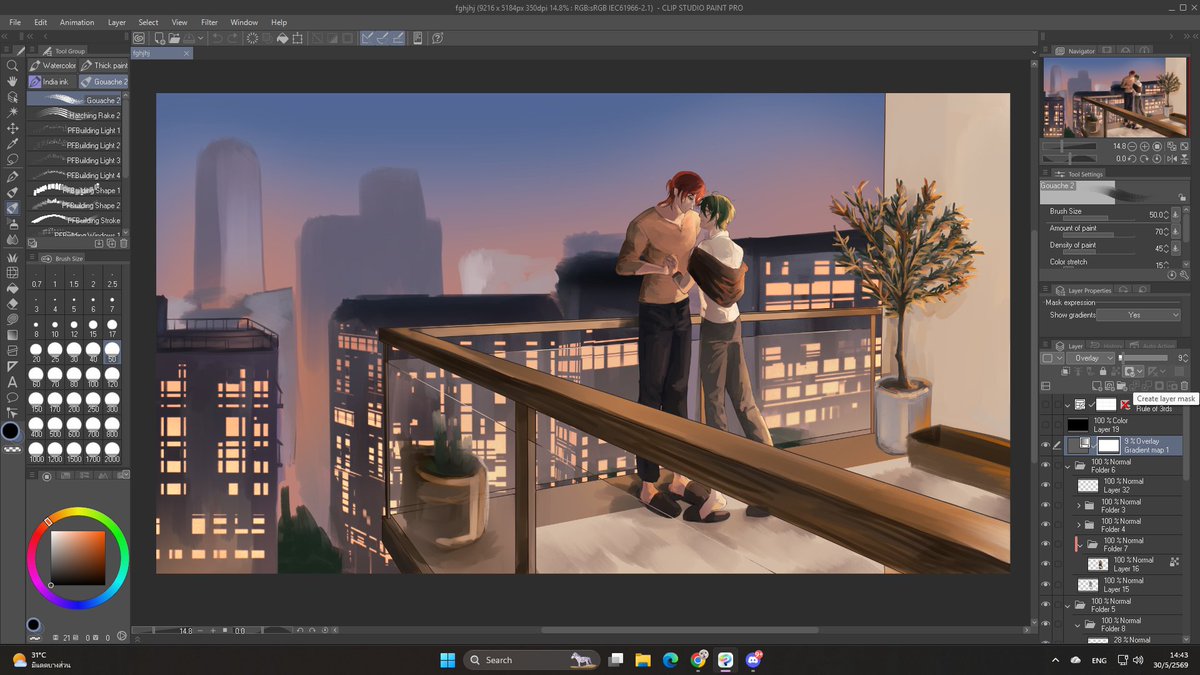
Task: Click the Delete layer trash icon
Action: click(1185, 386)
